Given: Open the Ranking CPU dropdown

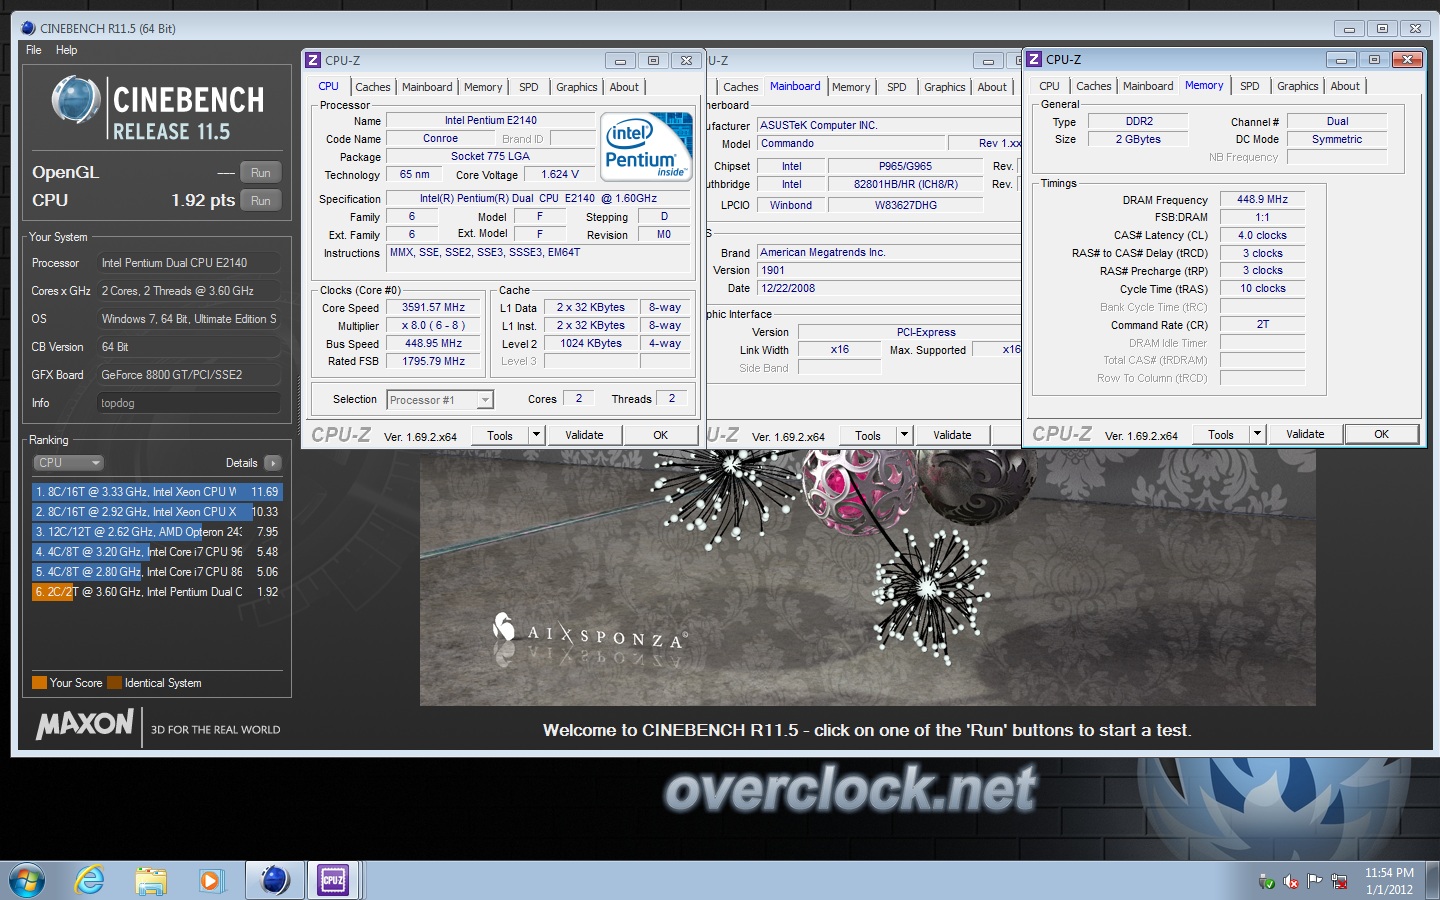Looking at the screenshot, I should click(x=68, y=463).
